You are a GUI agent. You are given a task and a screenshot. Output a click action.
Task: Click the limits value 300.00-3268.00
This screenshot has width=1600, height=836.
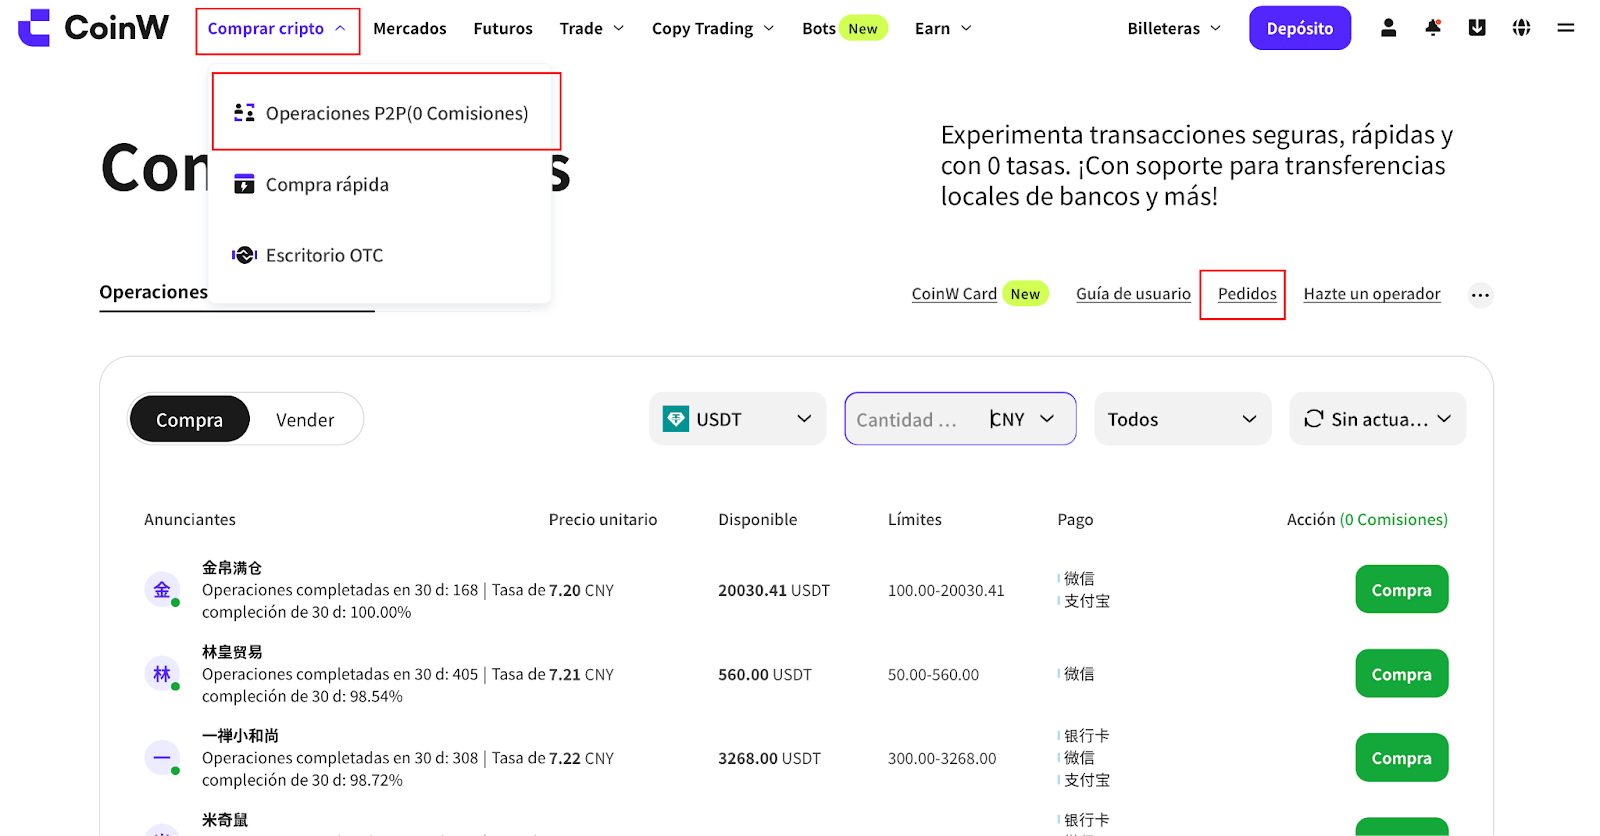tap(942, 759)
